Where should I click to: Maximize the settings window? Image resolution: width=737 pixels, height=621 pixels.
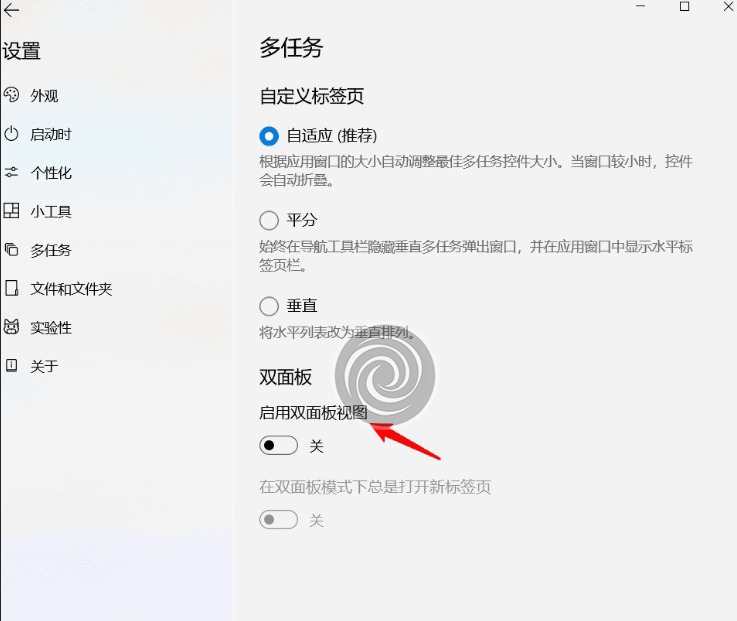point(685,7)
